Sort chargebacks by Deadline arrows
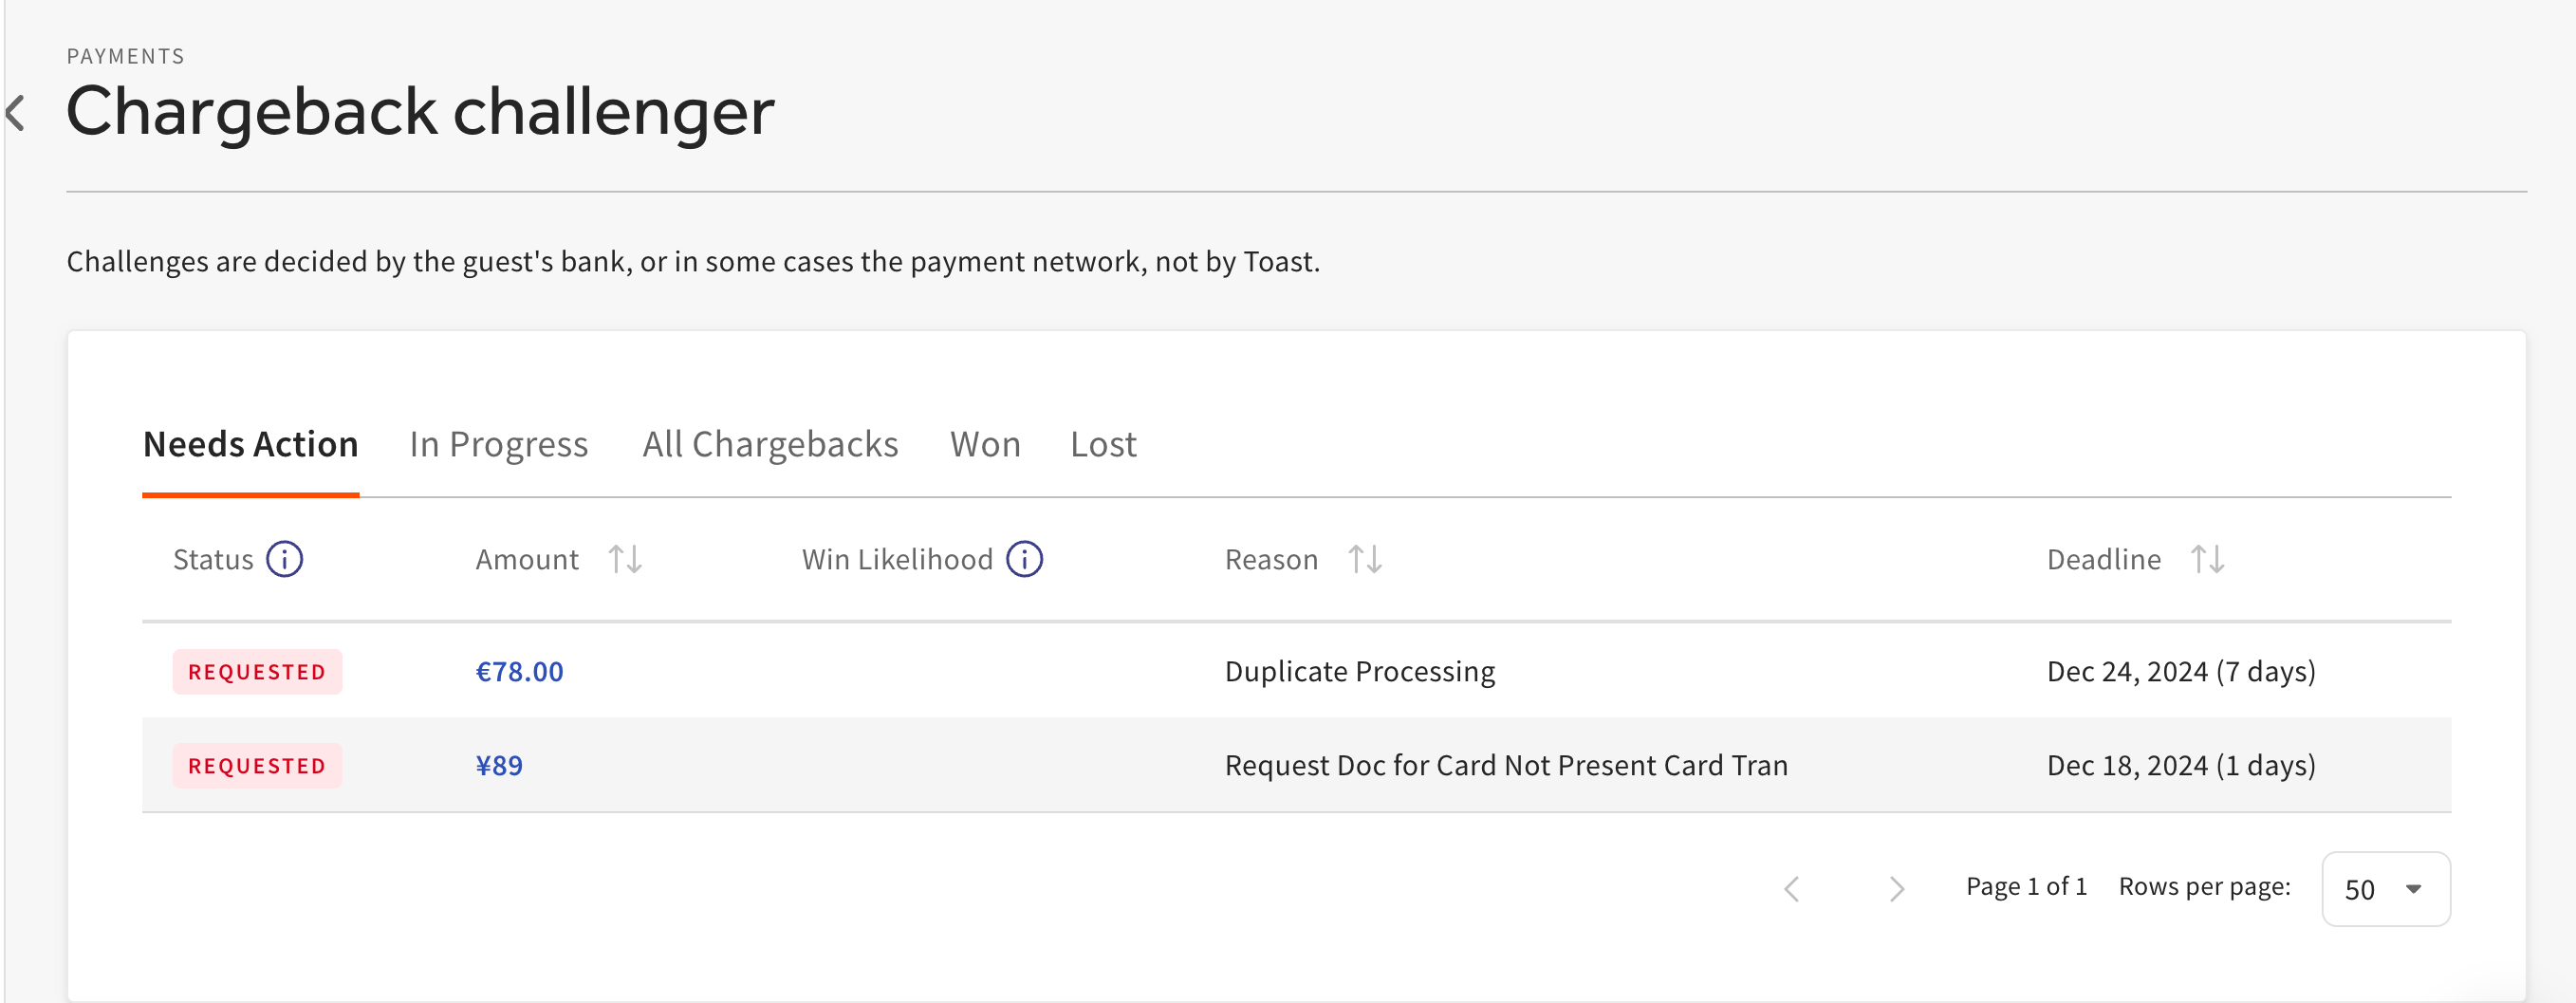 2207,559
